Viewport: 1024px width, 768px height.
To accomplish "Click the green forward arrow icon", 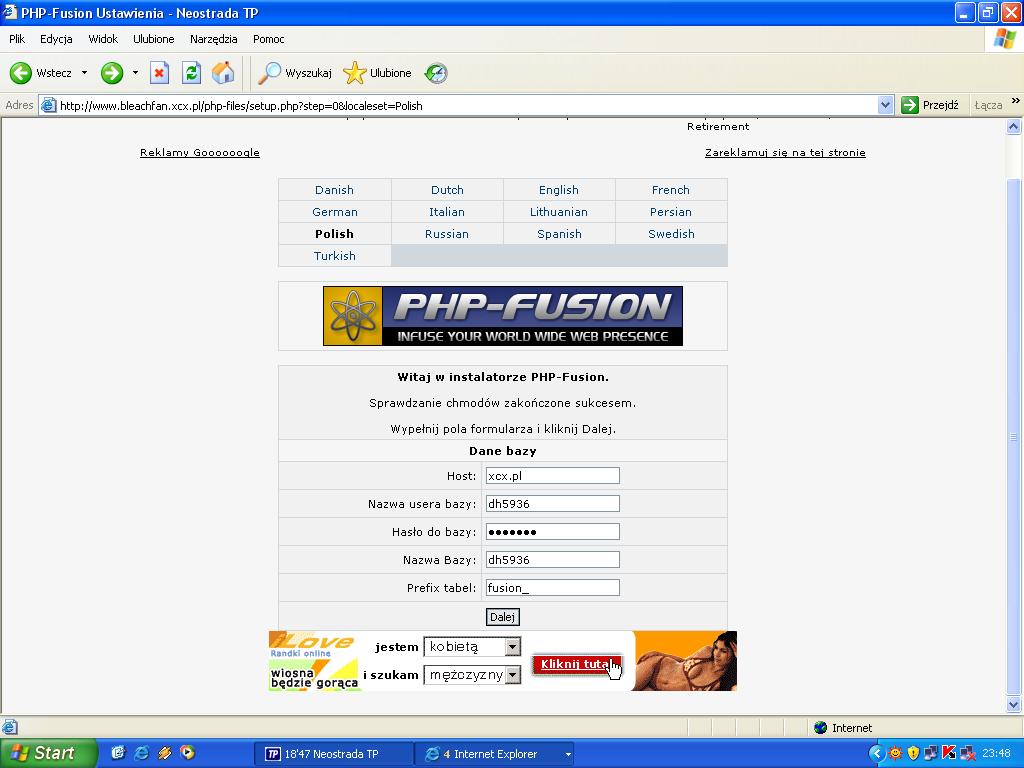I will point(112,73).
